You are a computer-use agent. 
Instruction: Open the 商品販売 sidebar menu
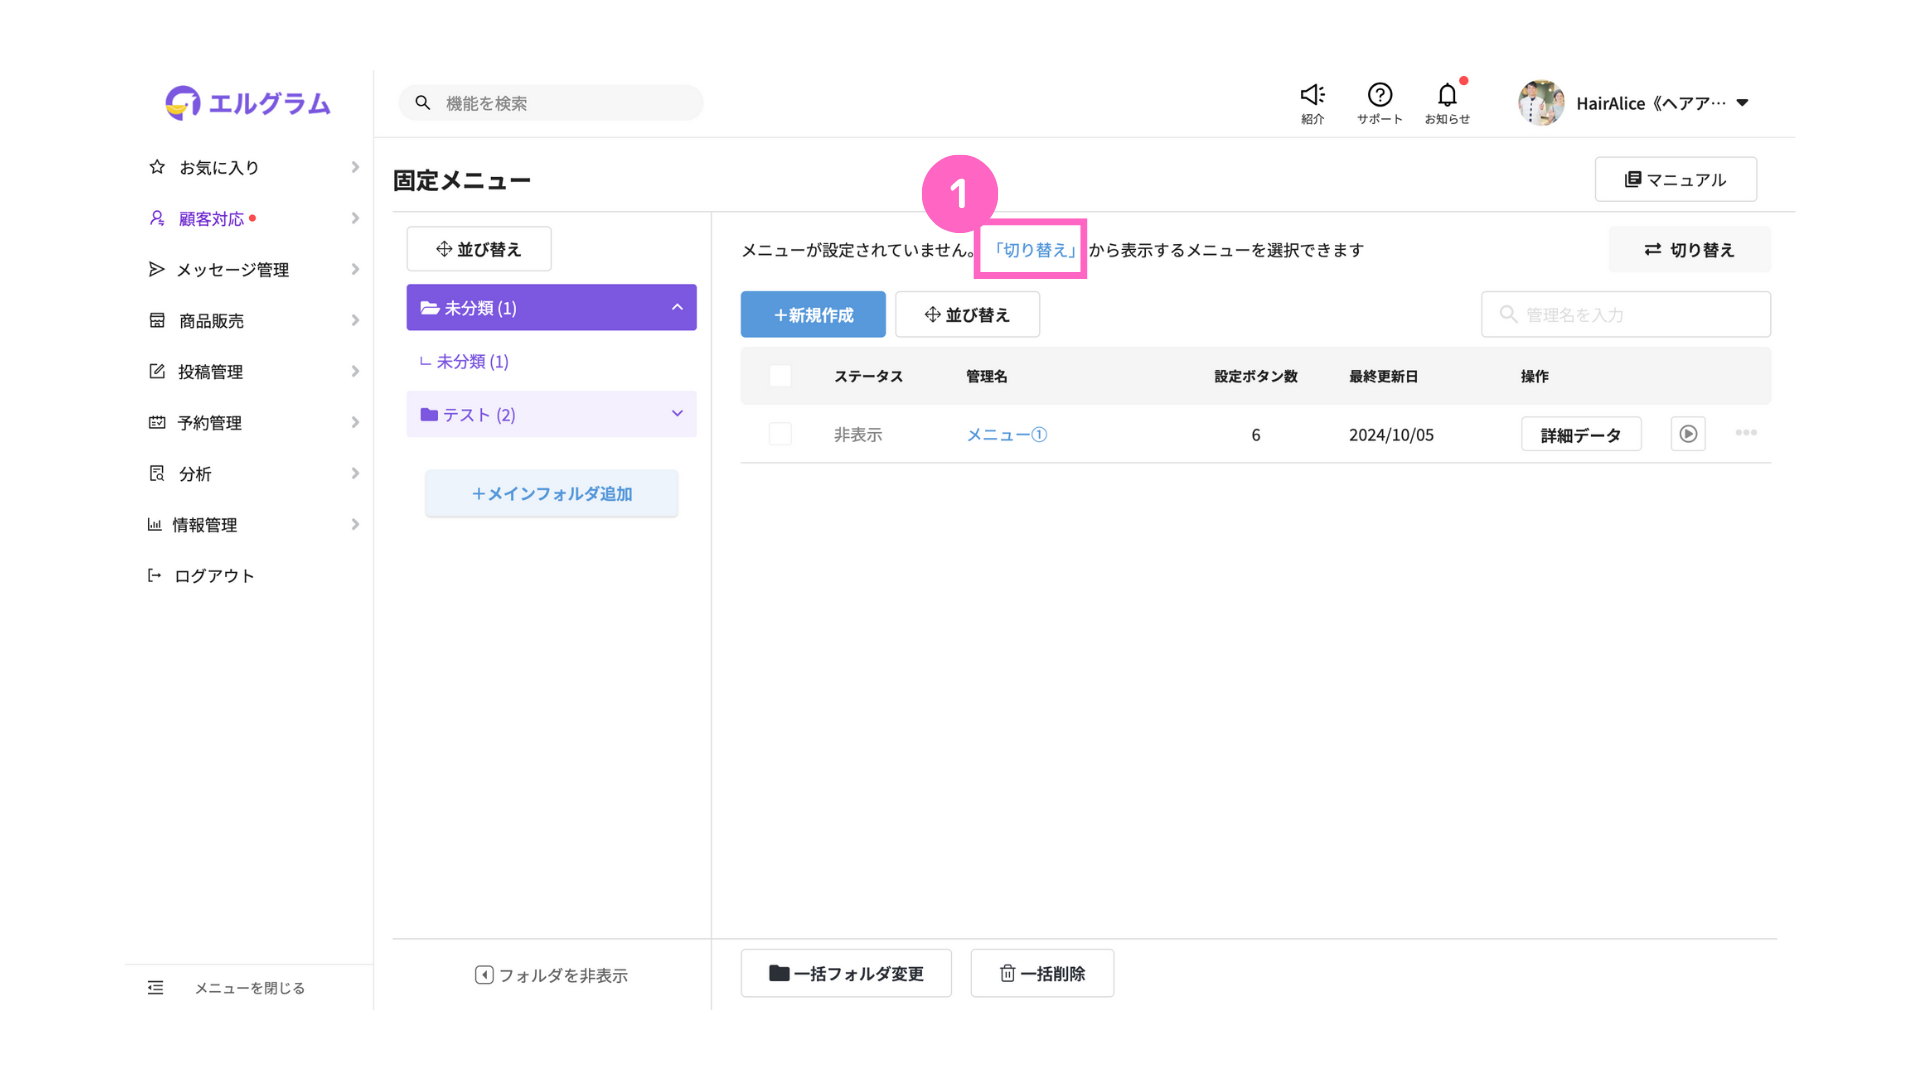254,320
